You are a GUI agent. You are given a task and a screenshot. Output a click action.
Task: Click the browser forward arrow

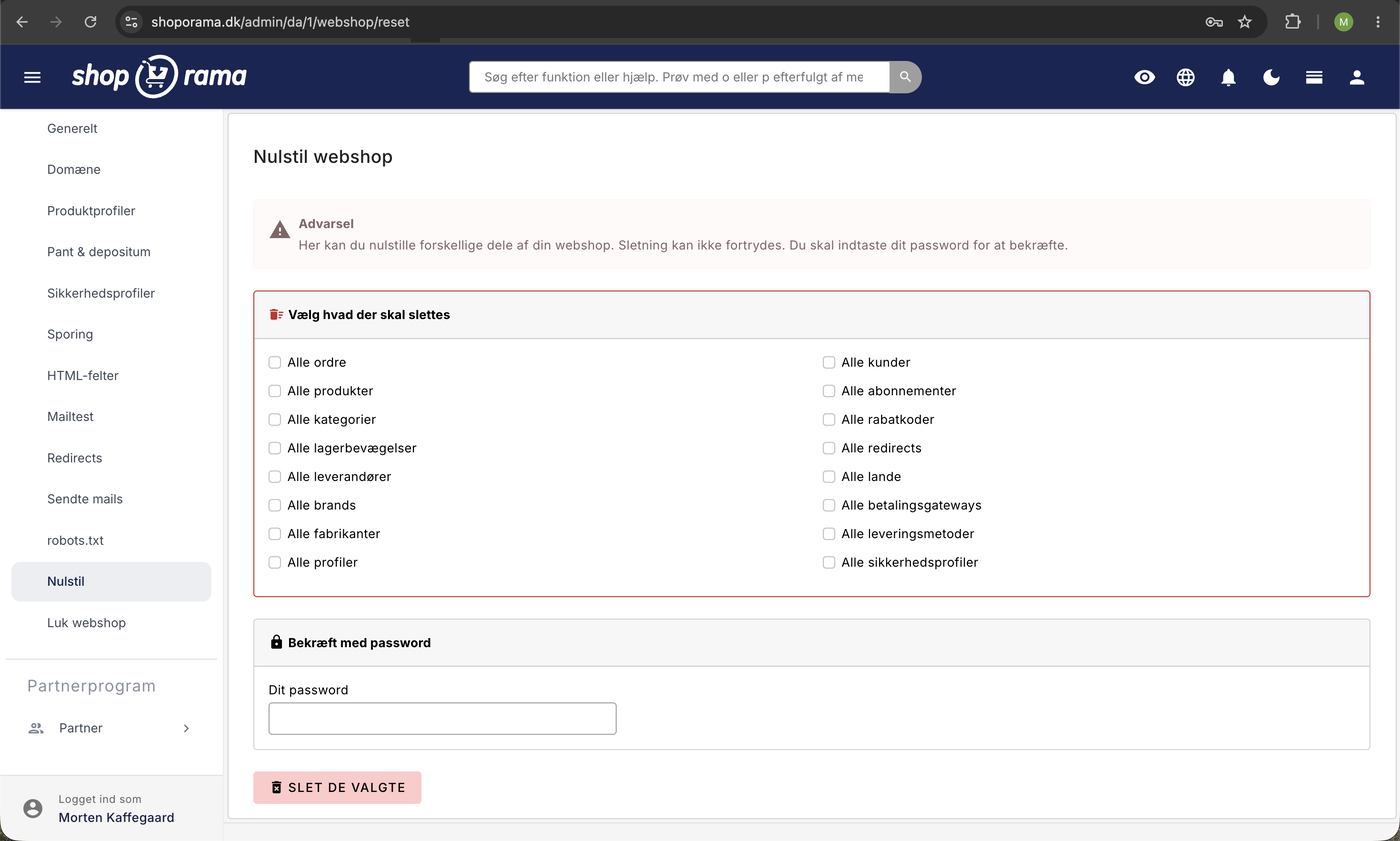pos(56,21)
